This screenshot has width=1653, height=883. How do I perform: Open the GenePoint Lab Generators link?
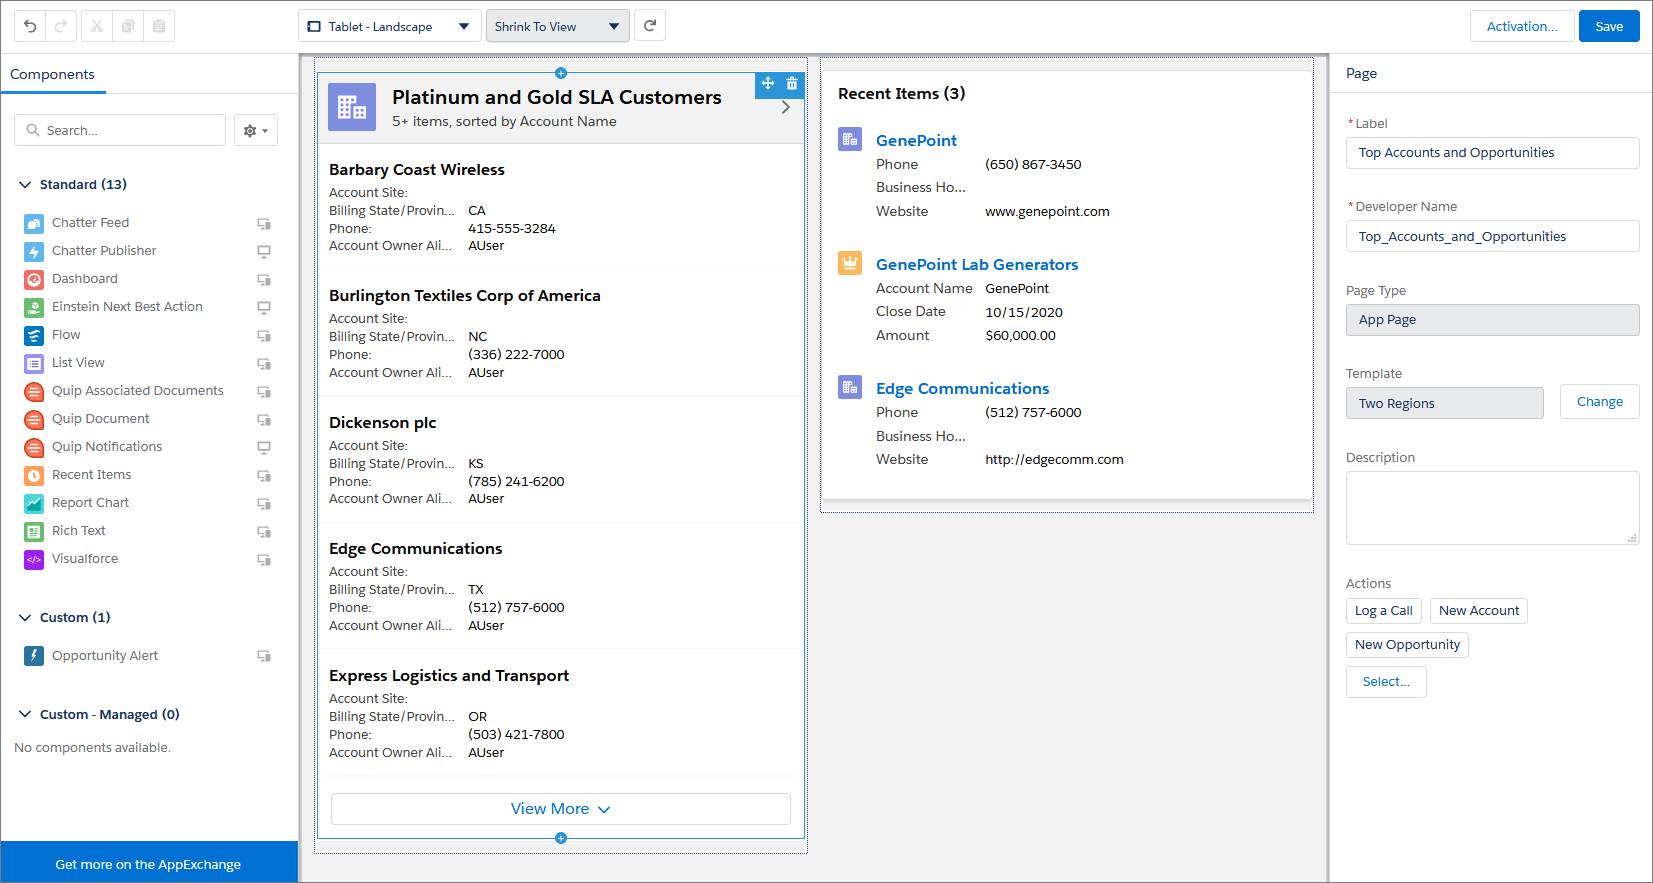(977, 264)
